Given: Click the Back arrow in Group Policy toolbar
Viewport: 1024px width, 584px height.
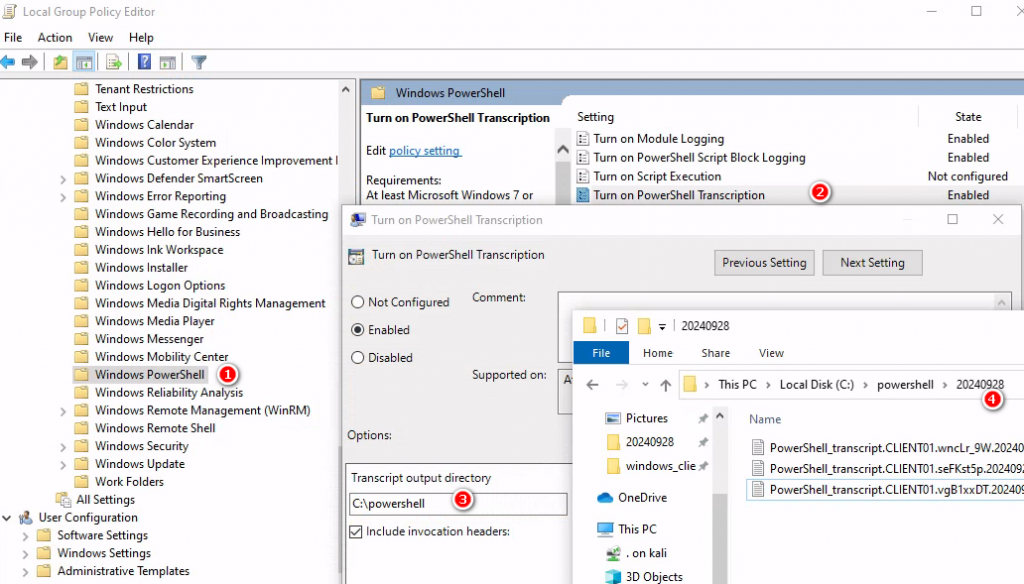Looking at the screenshot, I should pyautogui.click(x=8, y=62).
